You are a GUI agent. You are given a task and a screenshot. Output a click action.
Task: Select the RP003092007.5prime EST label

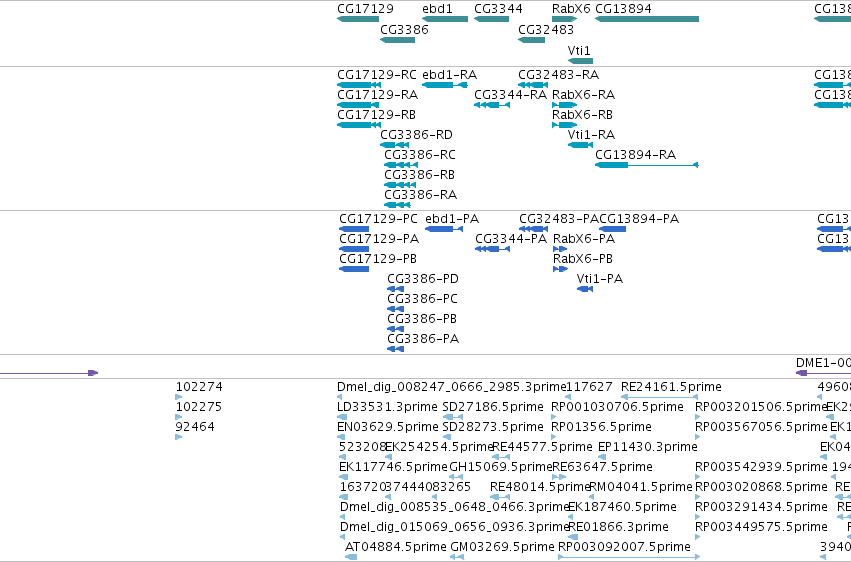(624, 547)
